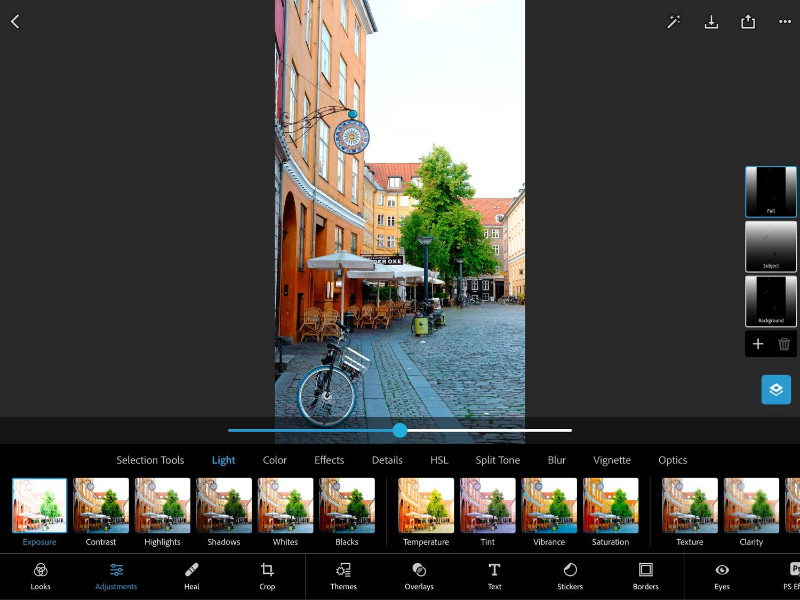
Task: Switch to the Color tab
Action: 275,460
